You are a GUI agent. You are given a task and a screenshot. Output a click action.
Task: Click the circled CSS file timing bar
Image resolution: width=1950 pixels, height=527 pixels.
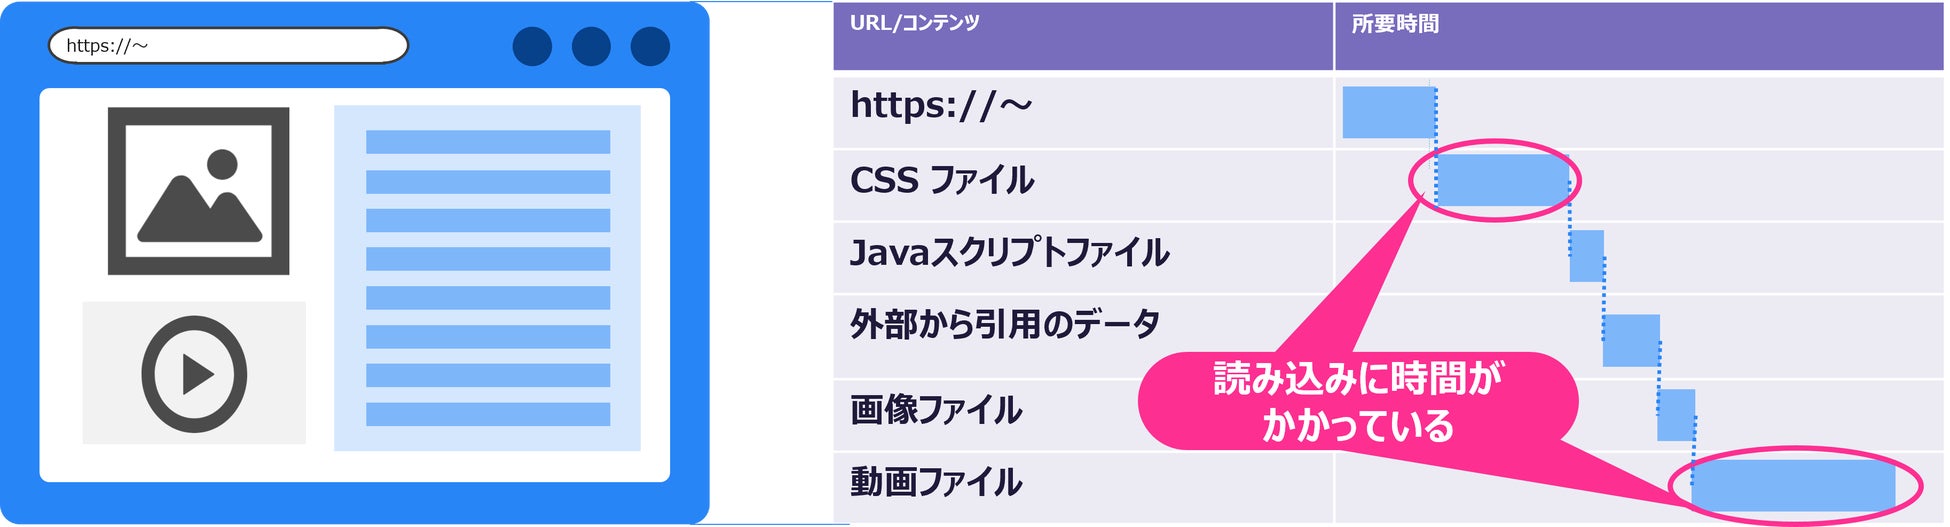[1501, 181]
